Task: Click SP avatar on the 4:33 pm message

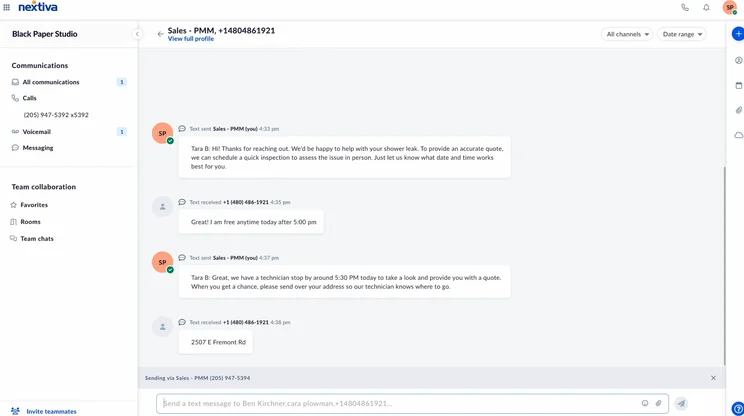Action: (162, 133)
